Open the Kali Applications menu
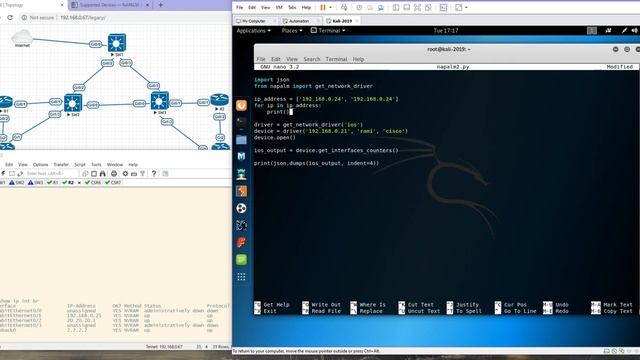640x360 pixels. 253,31
